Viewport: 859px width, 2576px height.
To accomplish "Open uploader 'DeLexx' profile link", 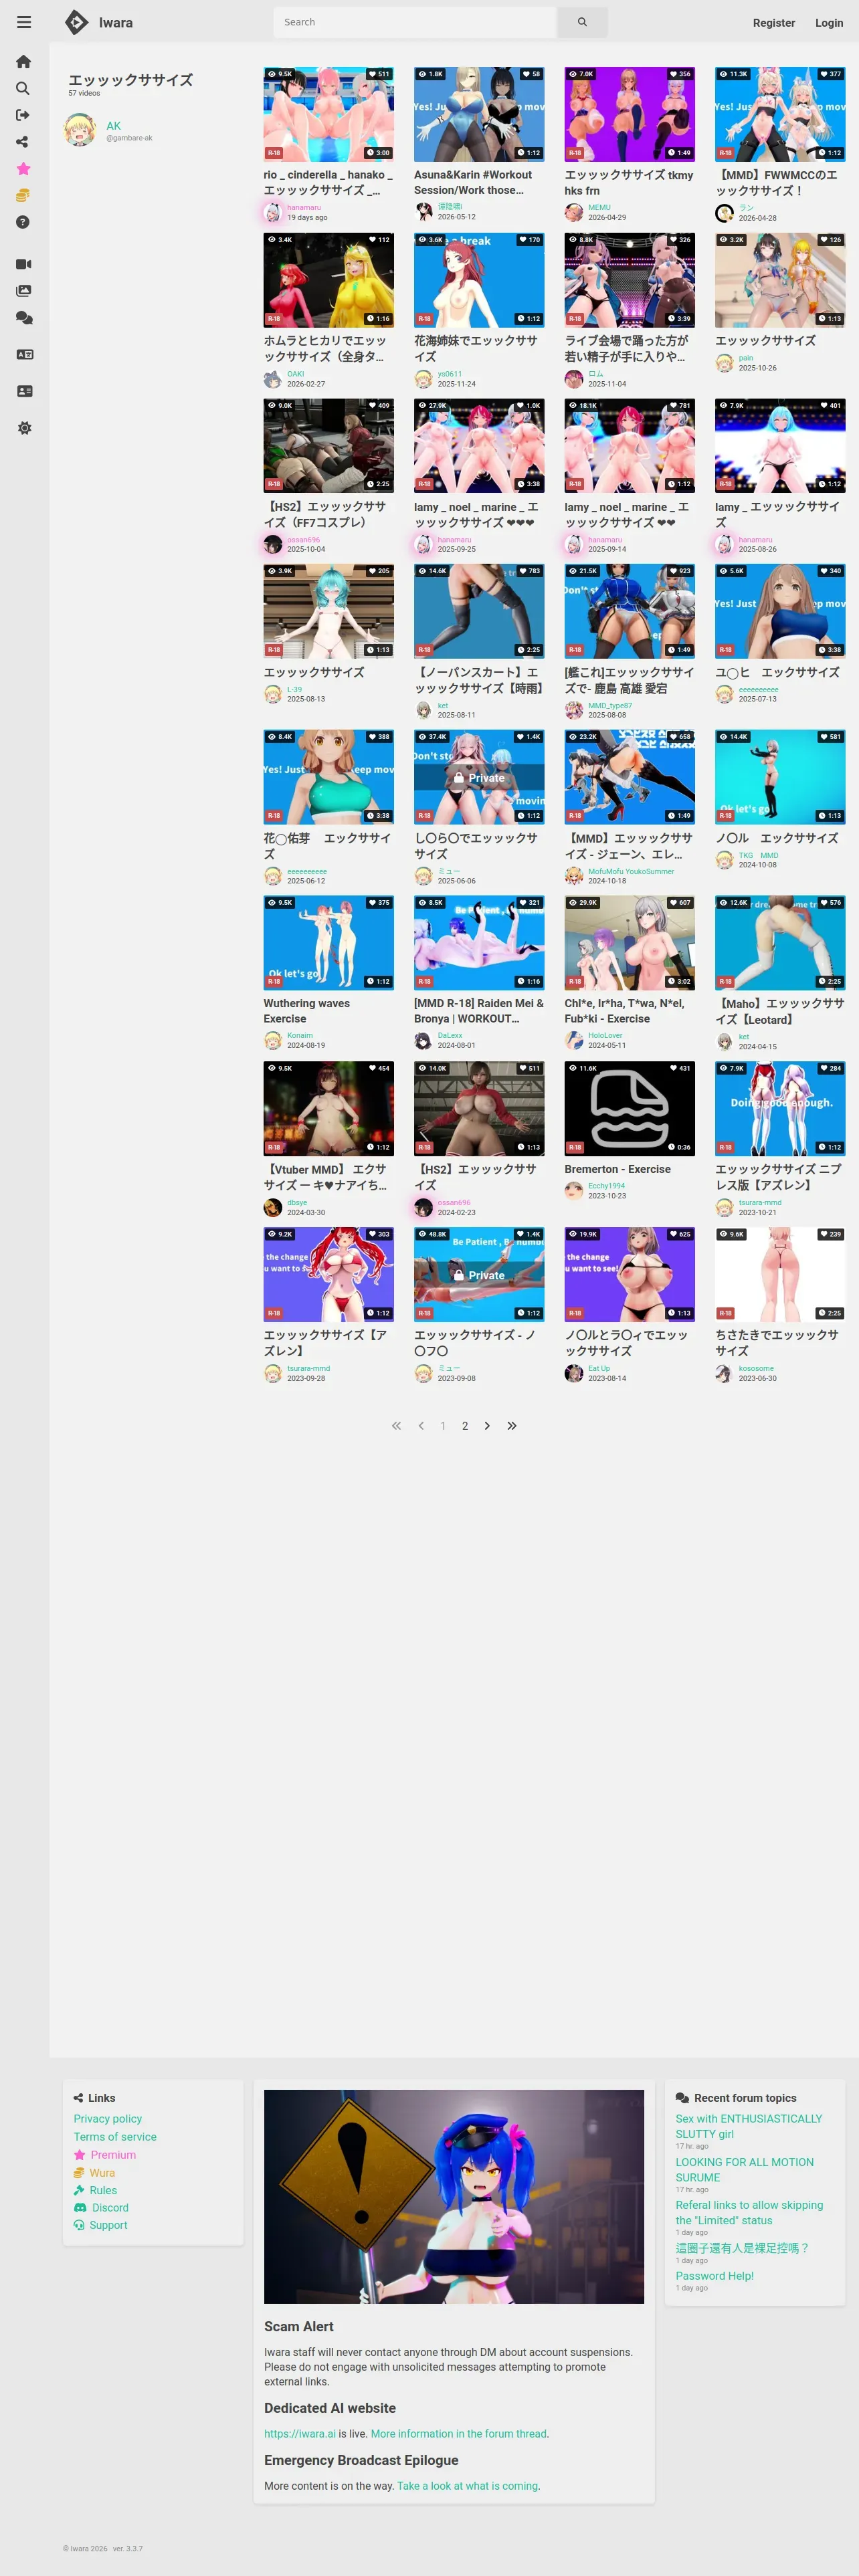I will pyautogui.click(x=450, y=1035).
